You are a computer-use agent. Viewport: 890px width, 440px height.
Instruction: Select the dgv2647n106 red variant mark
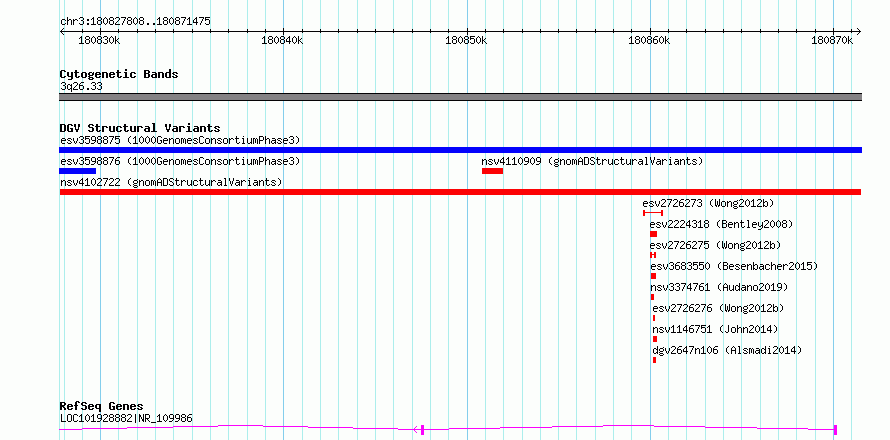point(654,360)
